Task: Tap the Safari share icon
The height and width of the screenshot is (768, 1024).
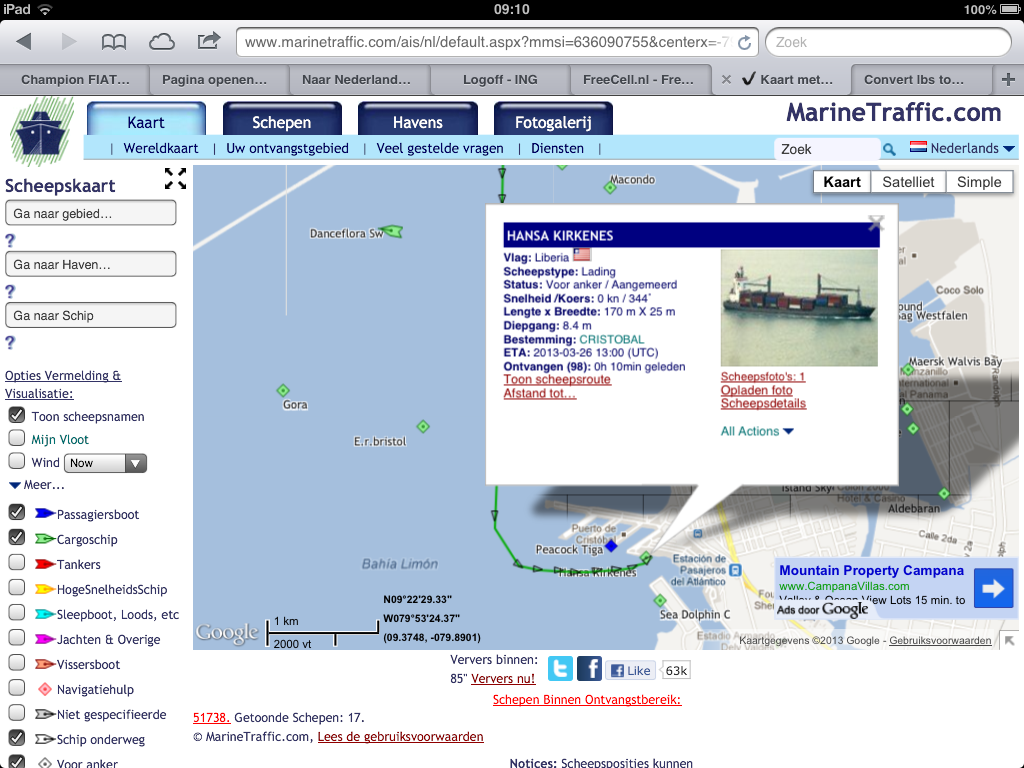Action: coord(209,41)
